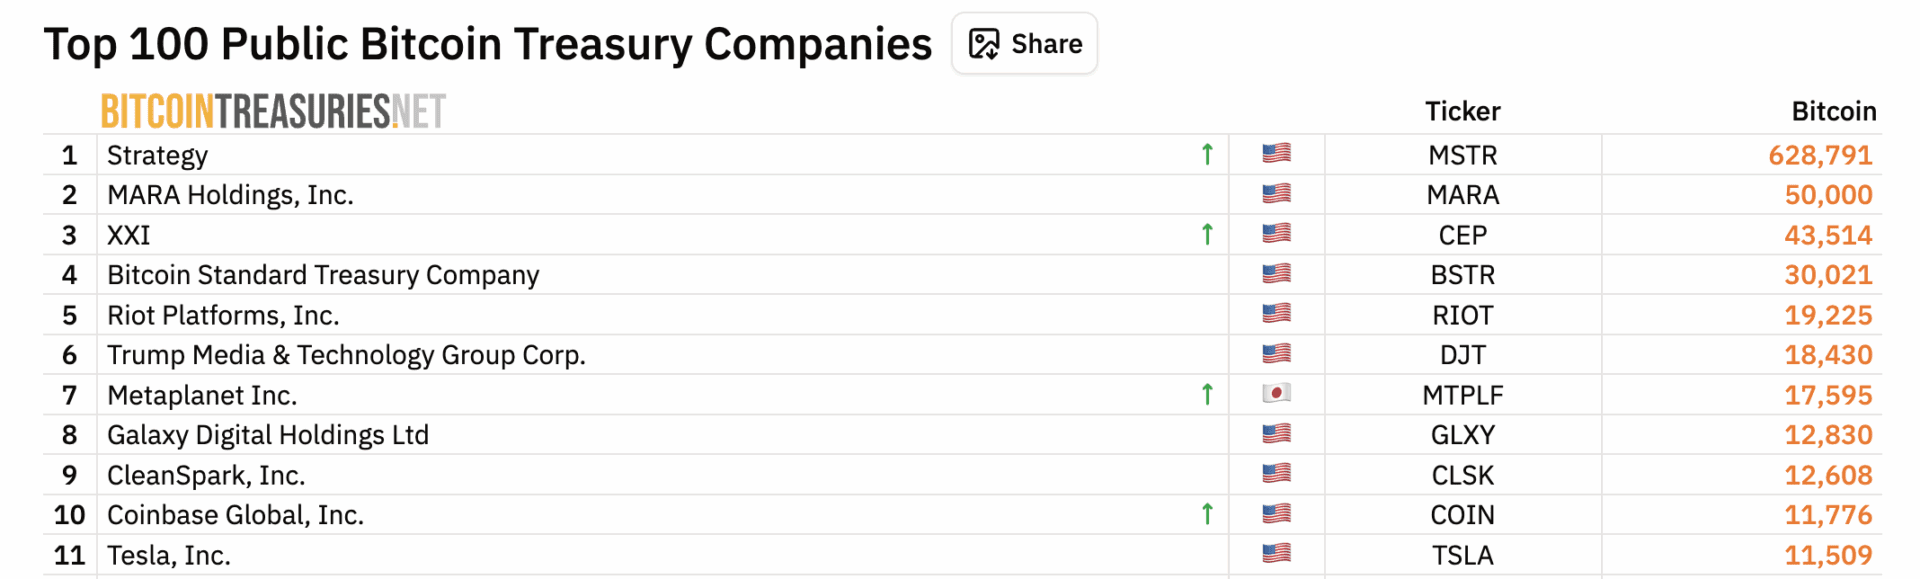
Task: Click the Japan flag in the Metaplanet row
Action: [x=1276, y=393]
